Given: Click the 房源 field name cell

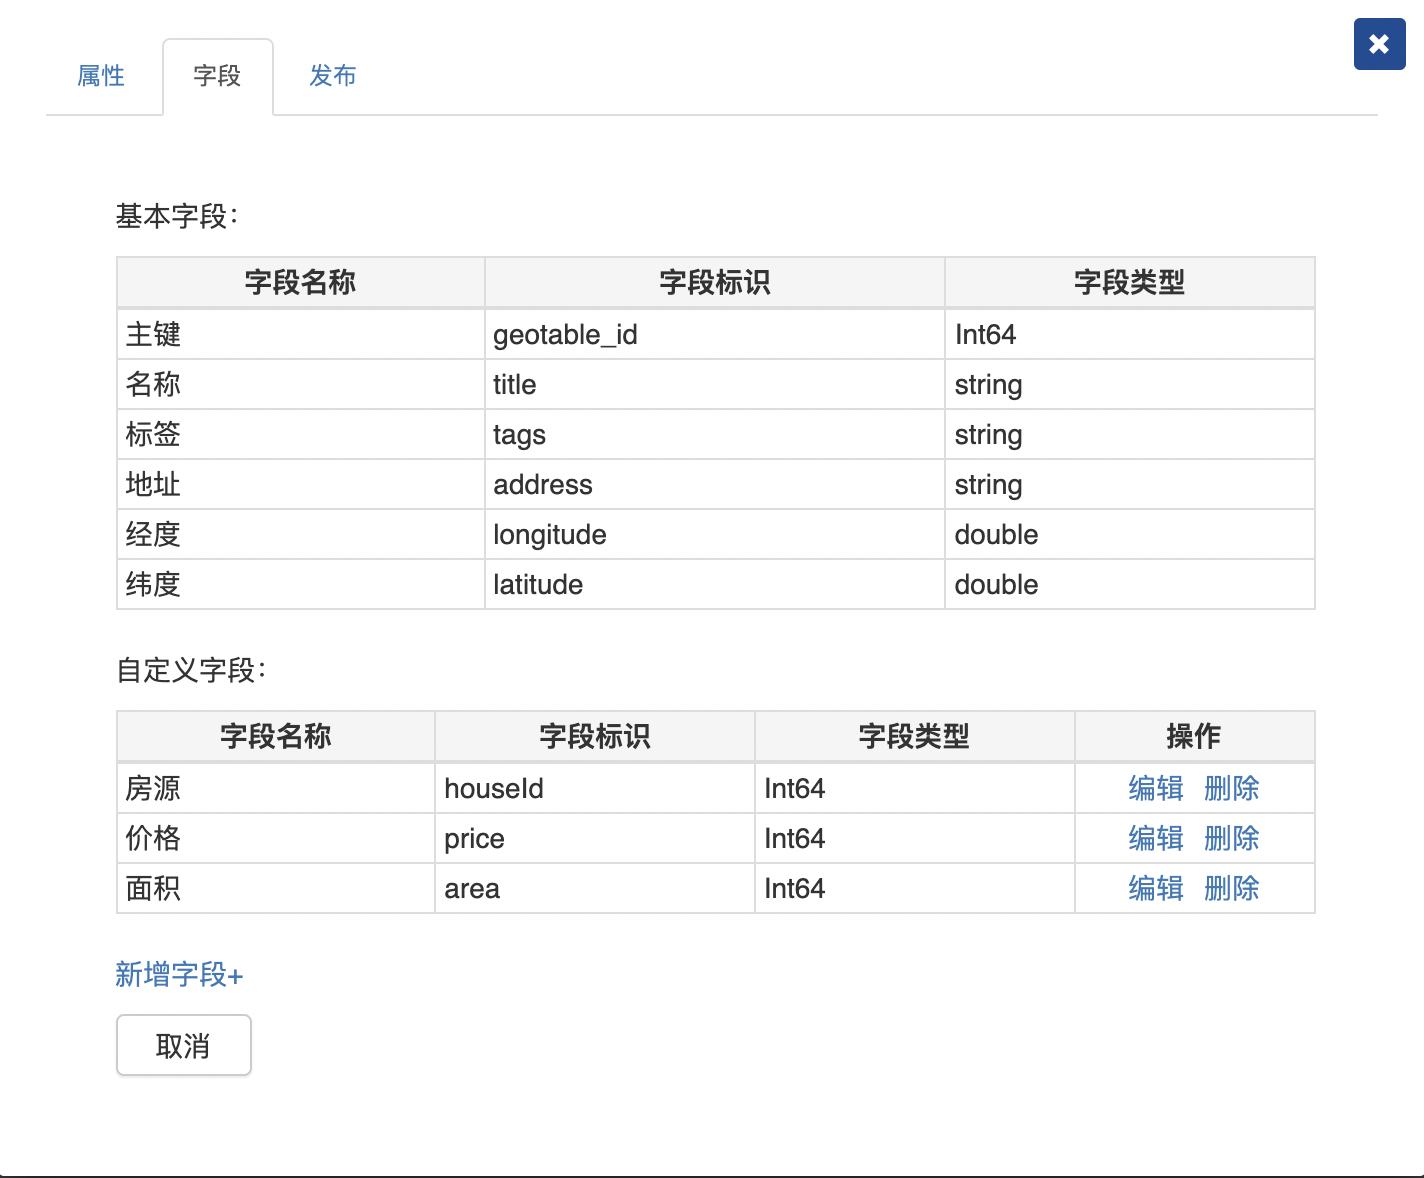Looking at the screenshot, I should [x=276, y=788].
